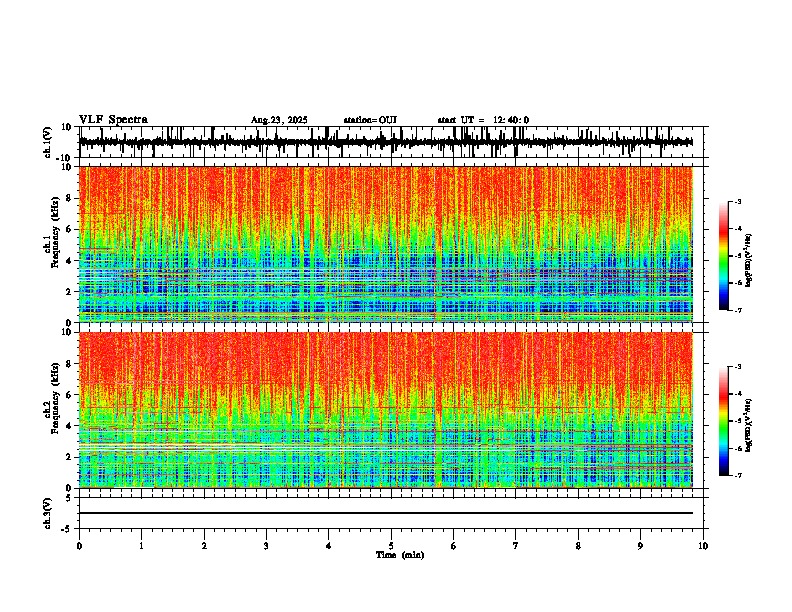Click time axis tick label '6'
The height and width of the screenshot is (612, 792).
454,546
